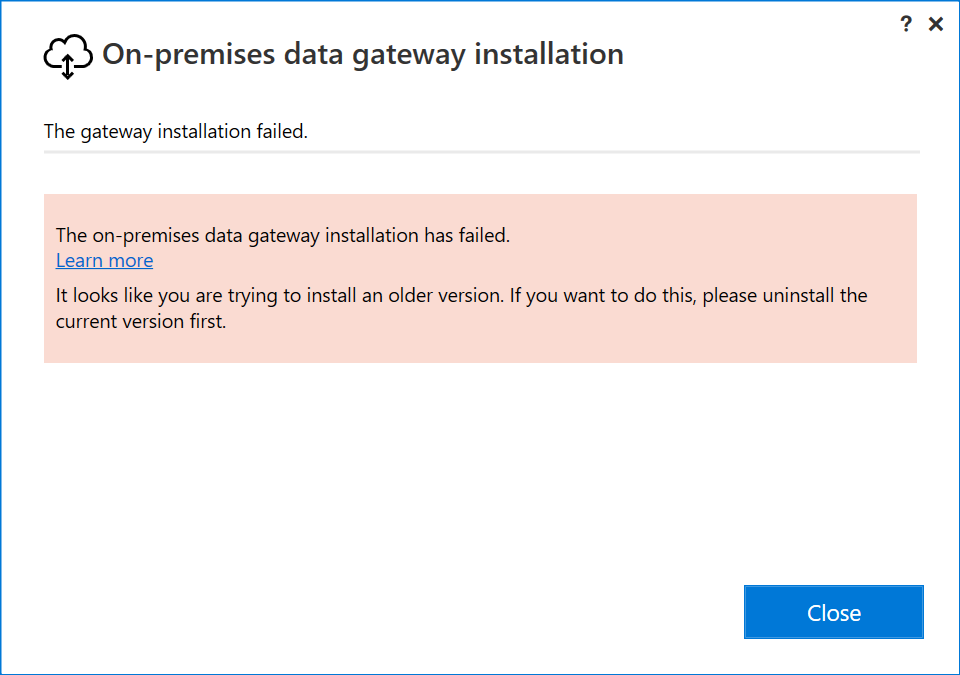The image size is (960, 675).
Task: Tap the help question mark near the corner
Action: [x=906, y=23]
